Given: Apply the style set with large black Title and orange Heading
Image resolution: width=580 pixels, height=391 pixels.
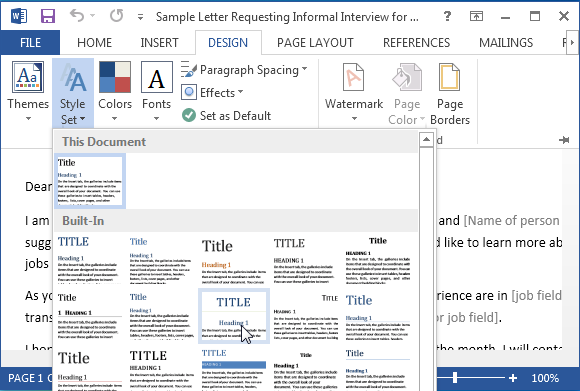Looking at the screenshot, I should 234,260.
